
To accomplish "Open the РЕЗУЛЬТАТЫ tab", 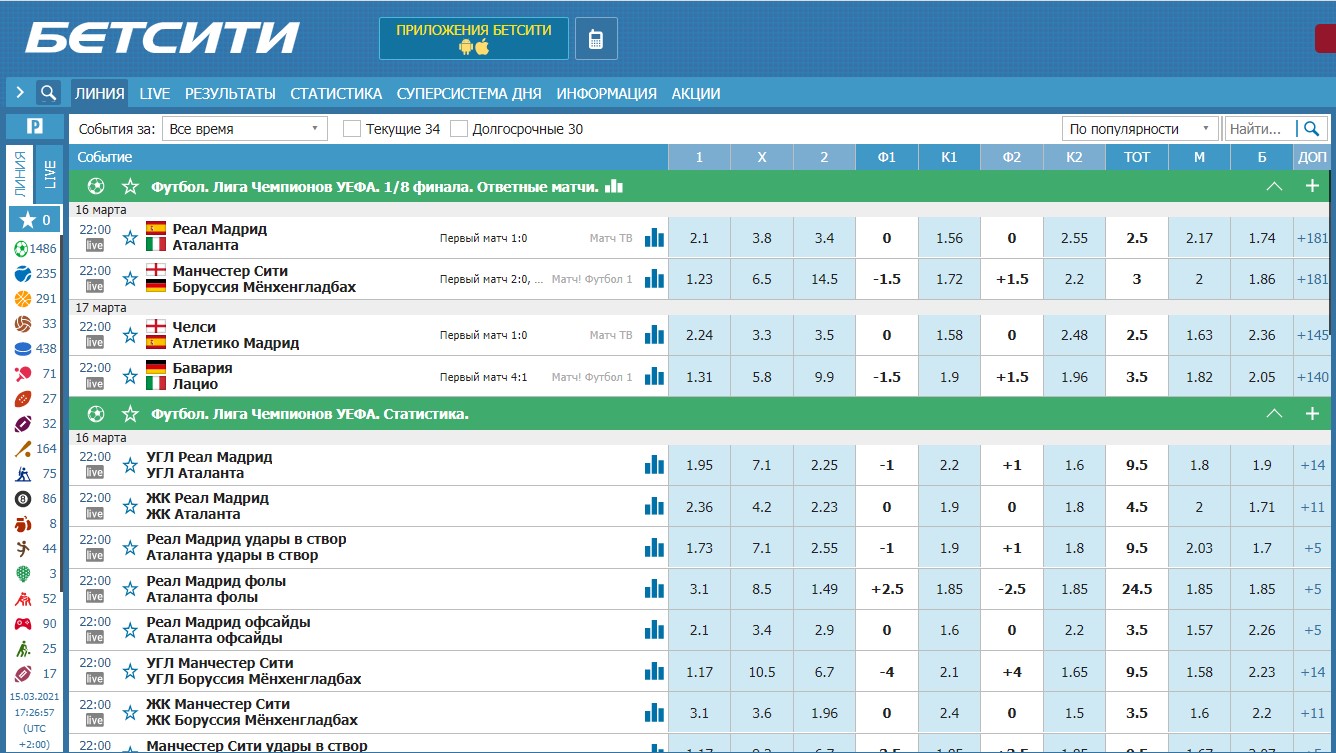I will click(230, 93).
